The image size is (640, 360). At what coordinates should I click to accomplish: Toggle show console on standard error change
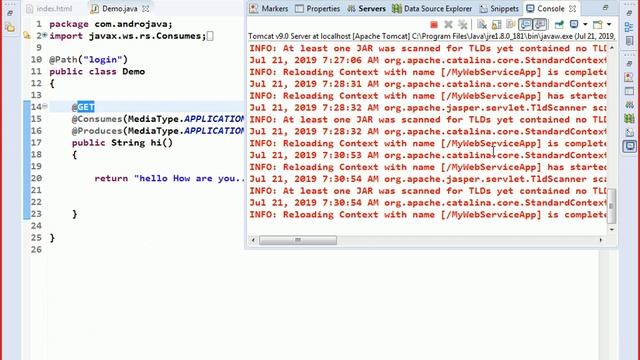point(540,24)
